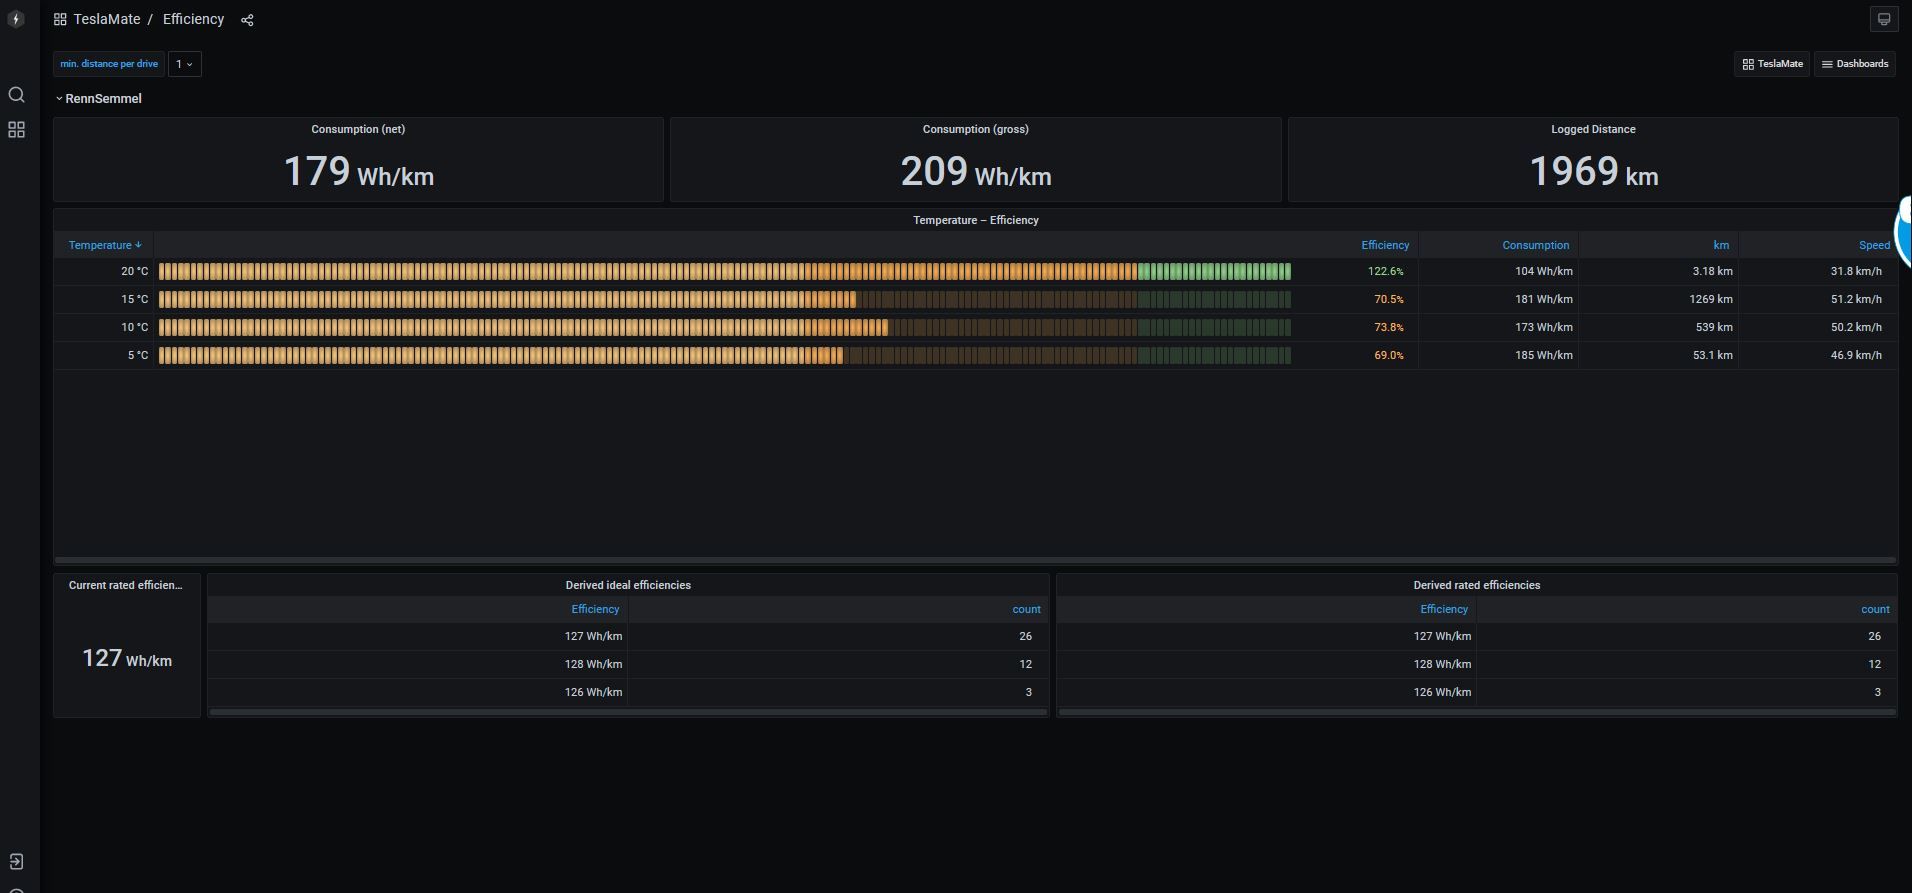This screenshot has width=1912, height=893.
Task: Sort by km column header
Action: (x=1721, y=245)
